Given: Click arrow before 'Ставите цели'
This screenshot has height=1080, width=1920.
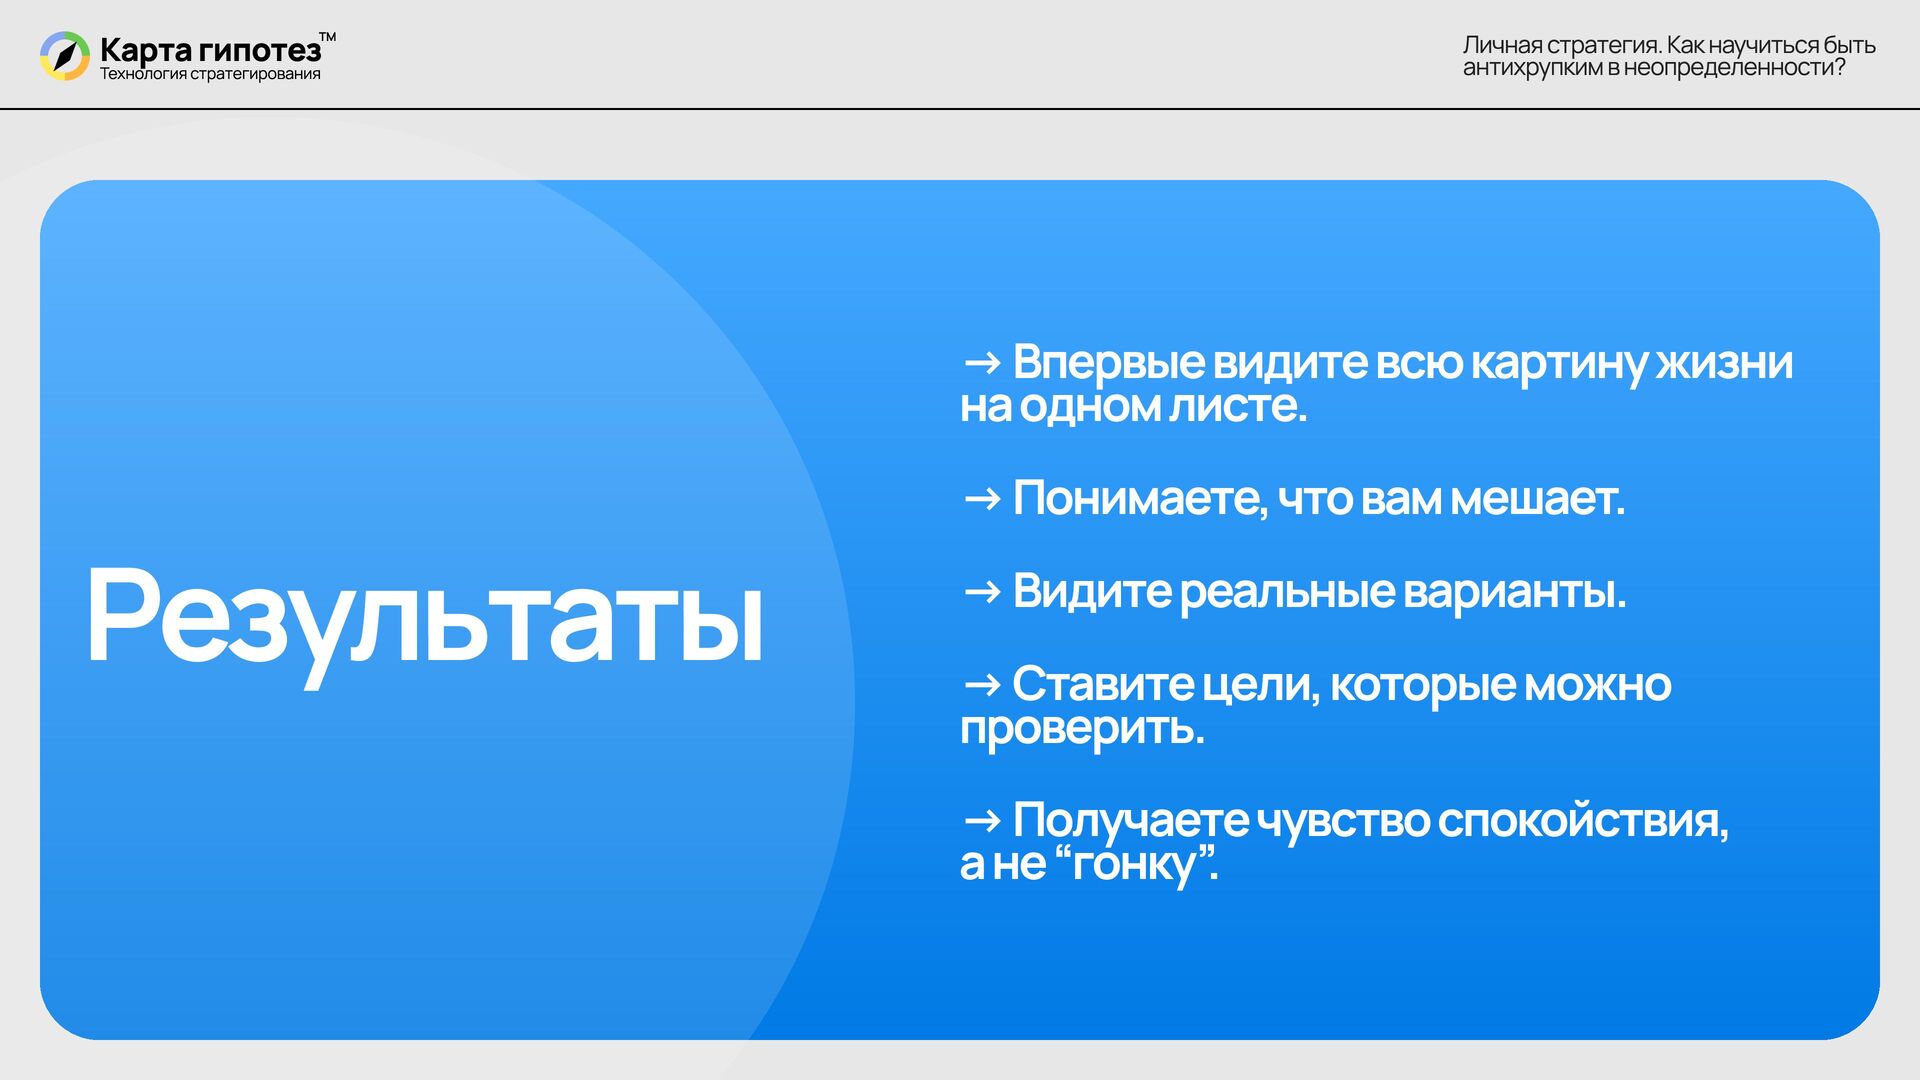Looking at the screenshot, I should tap(982, 685).
